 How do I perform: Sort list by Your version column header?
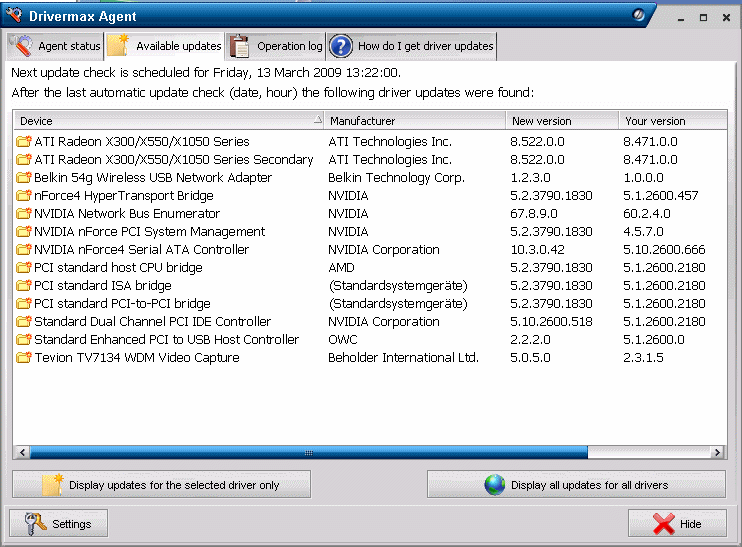pos(673,121)
